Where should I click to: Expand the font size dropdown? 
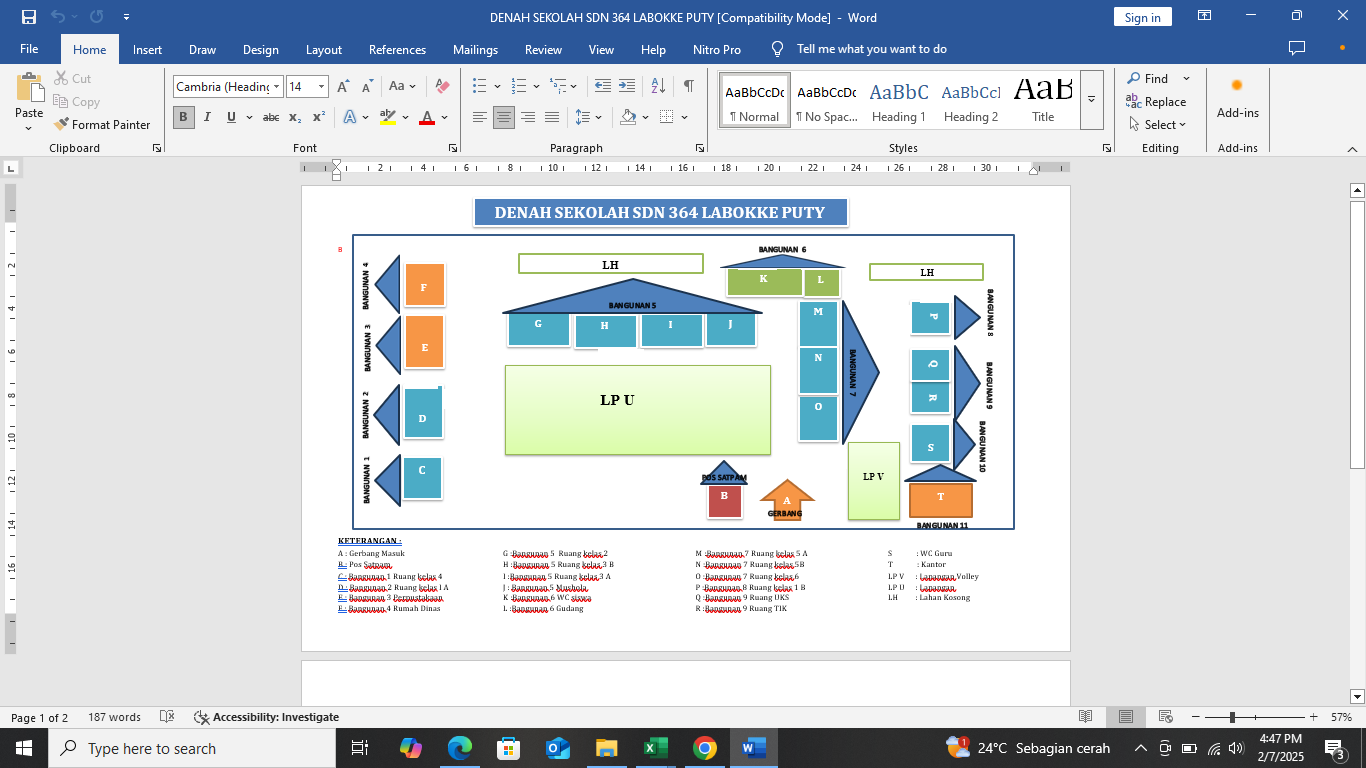click(321, 87)
